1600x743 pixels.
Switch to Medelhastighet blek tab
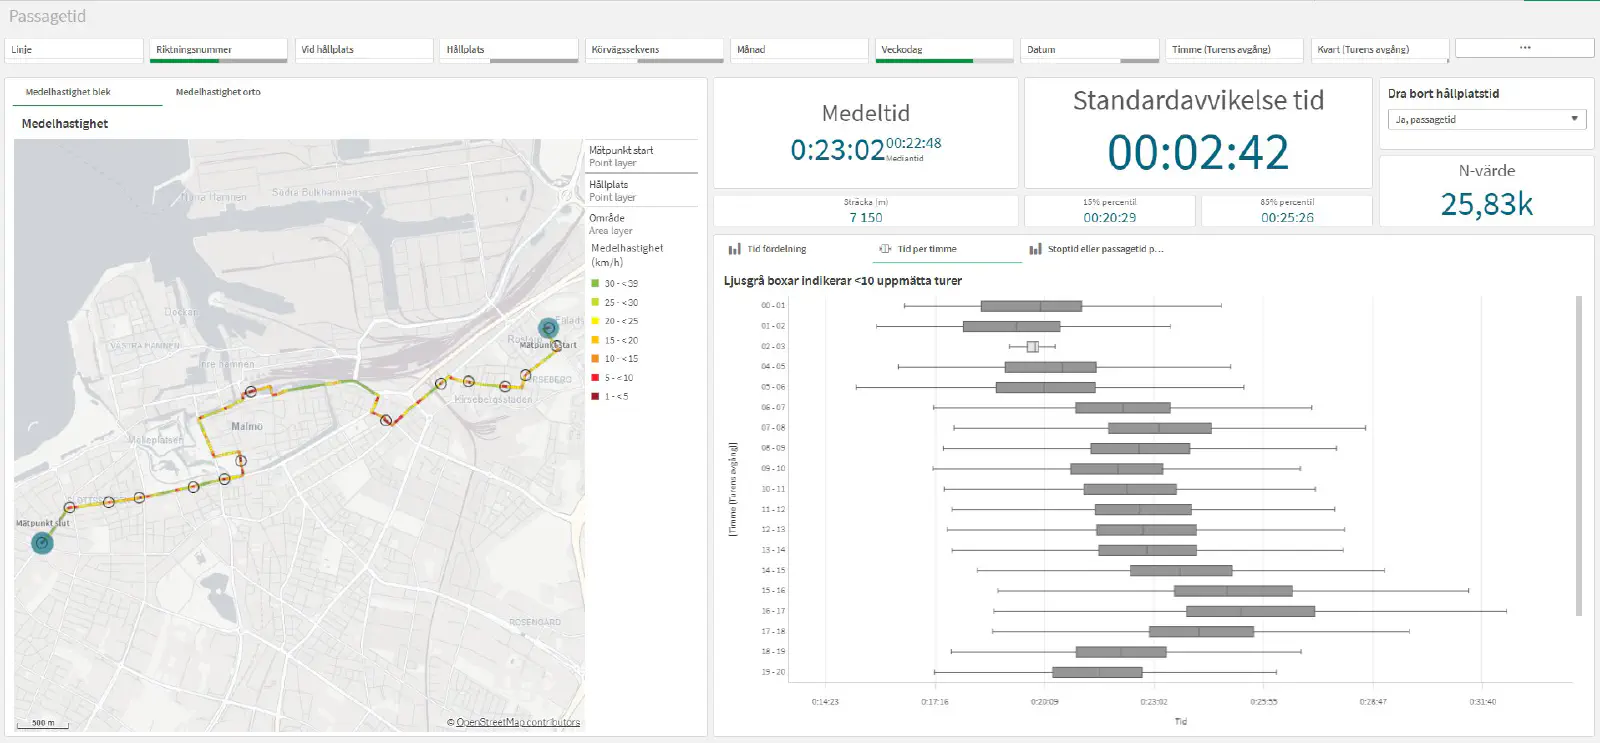tap(68, 92)
